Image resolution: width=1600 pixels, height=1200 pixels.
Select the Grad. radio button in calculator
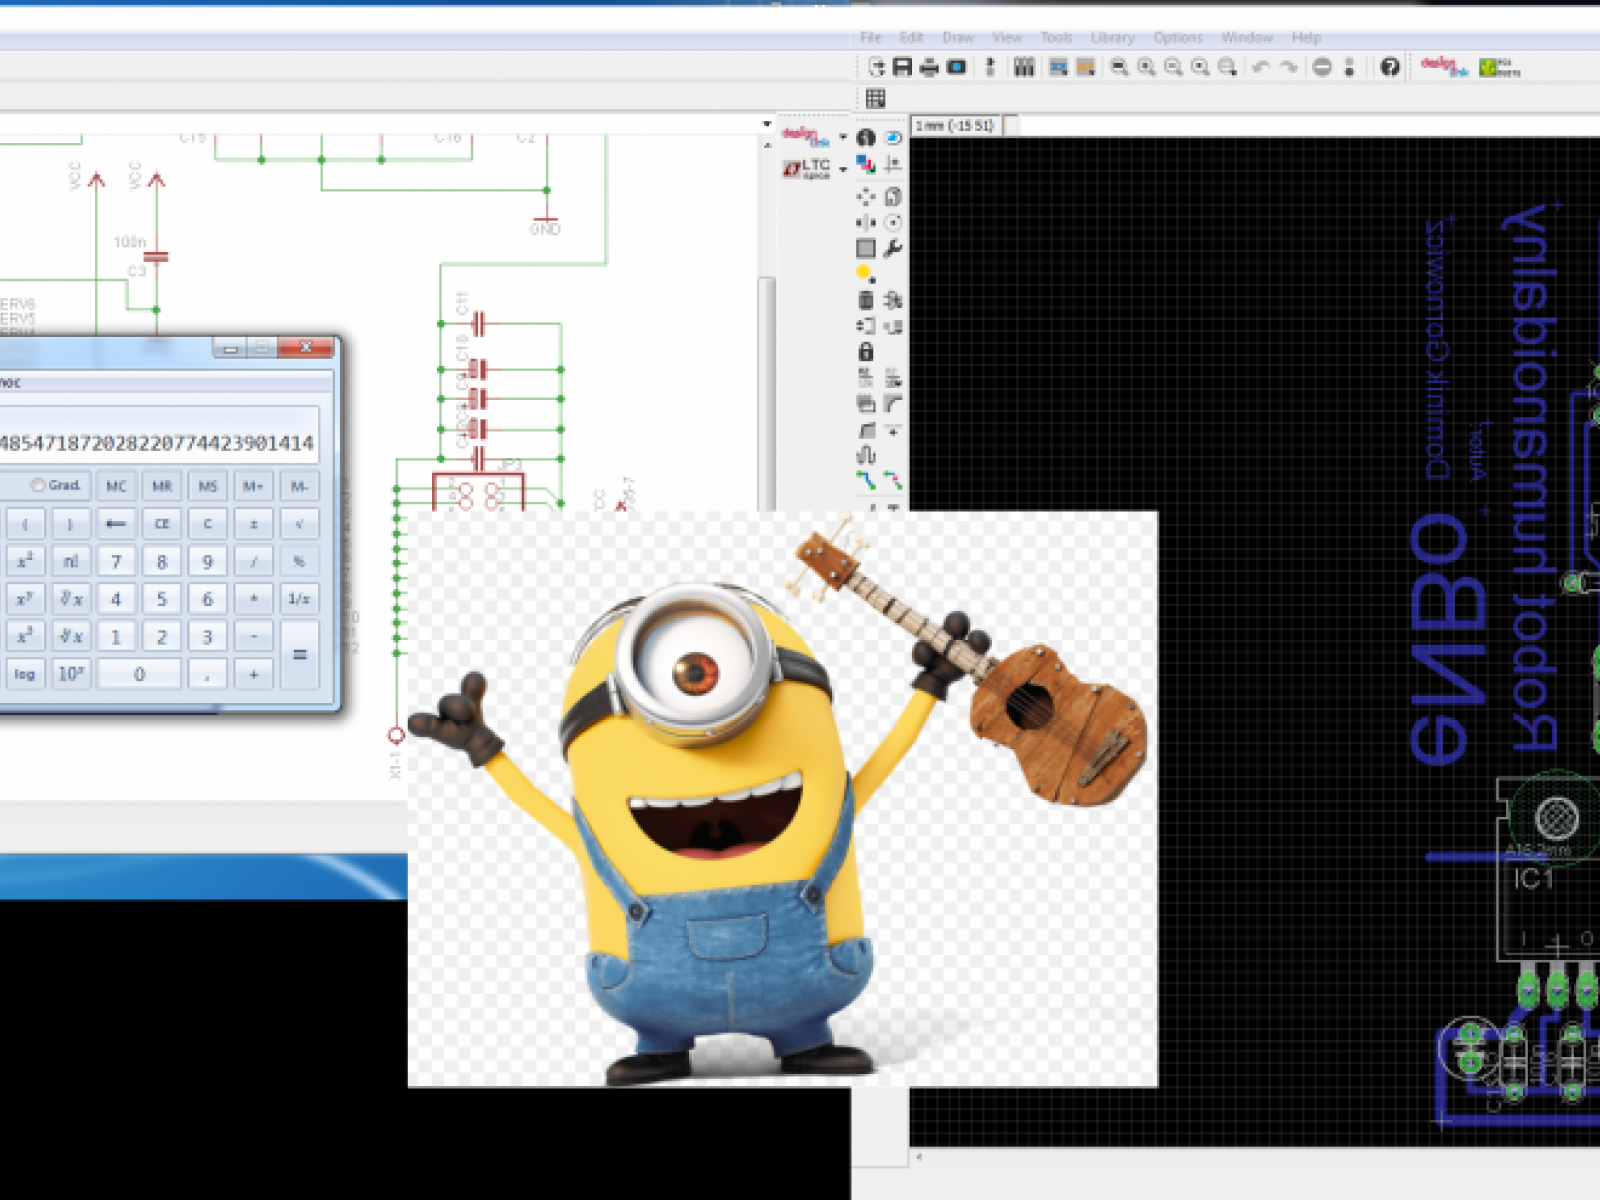[38, 485]
